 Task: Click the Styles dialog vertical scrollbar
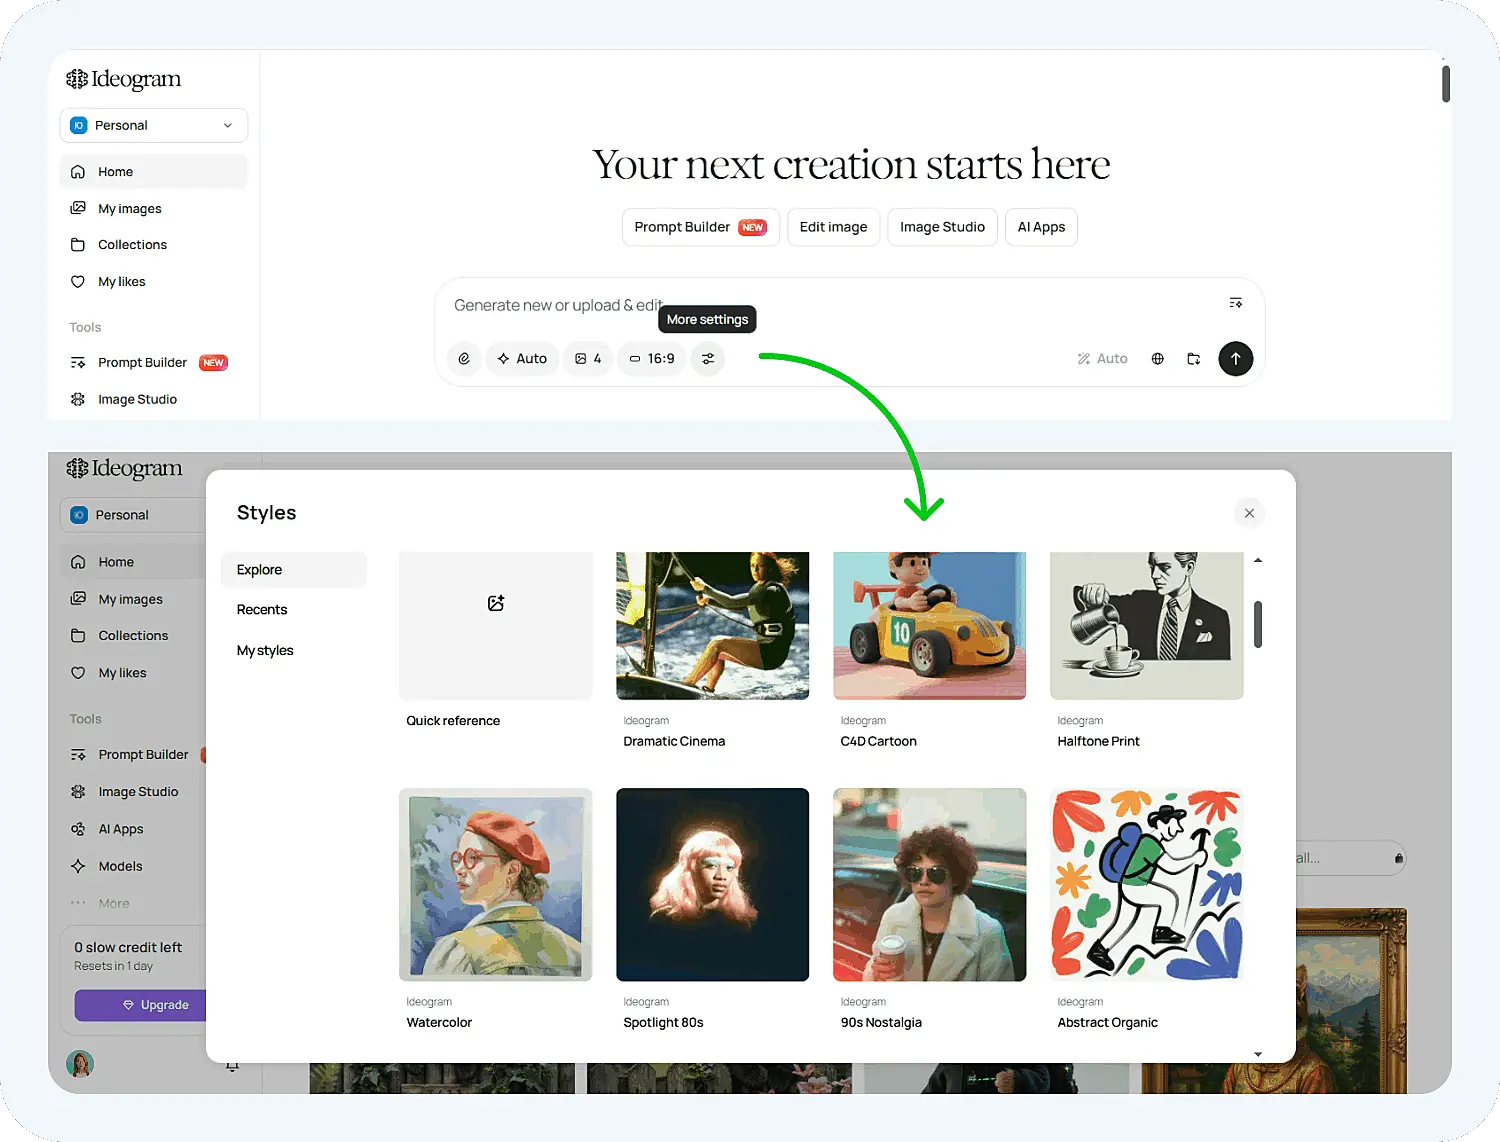coord(1258,624)
